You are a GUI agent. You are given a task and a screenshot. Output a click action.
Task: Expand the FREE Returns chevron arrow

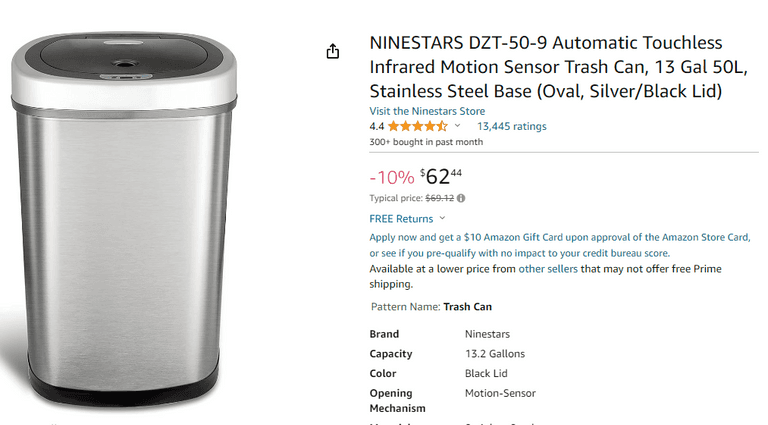443,218
